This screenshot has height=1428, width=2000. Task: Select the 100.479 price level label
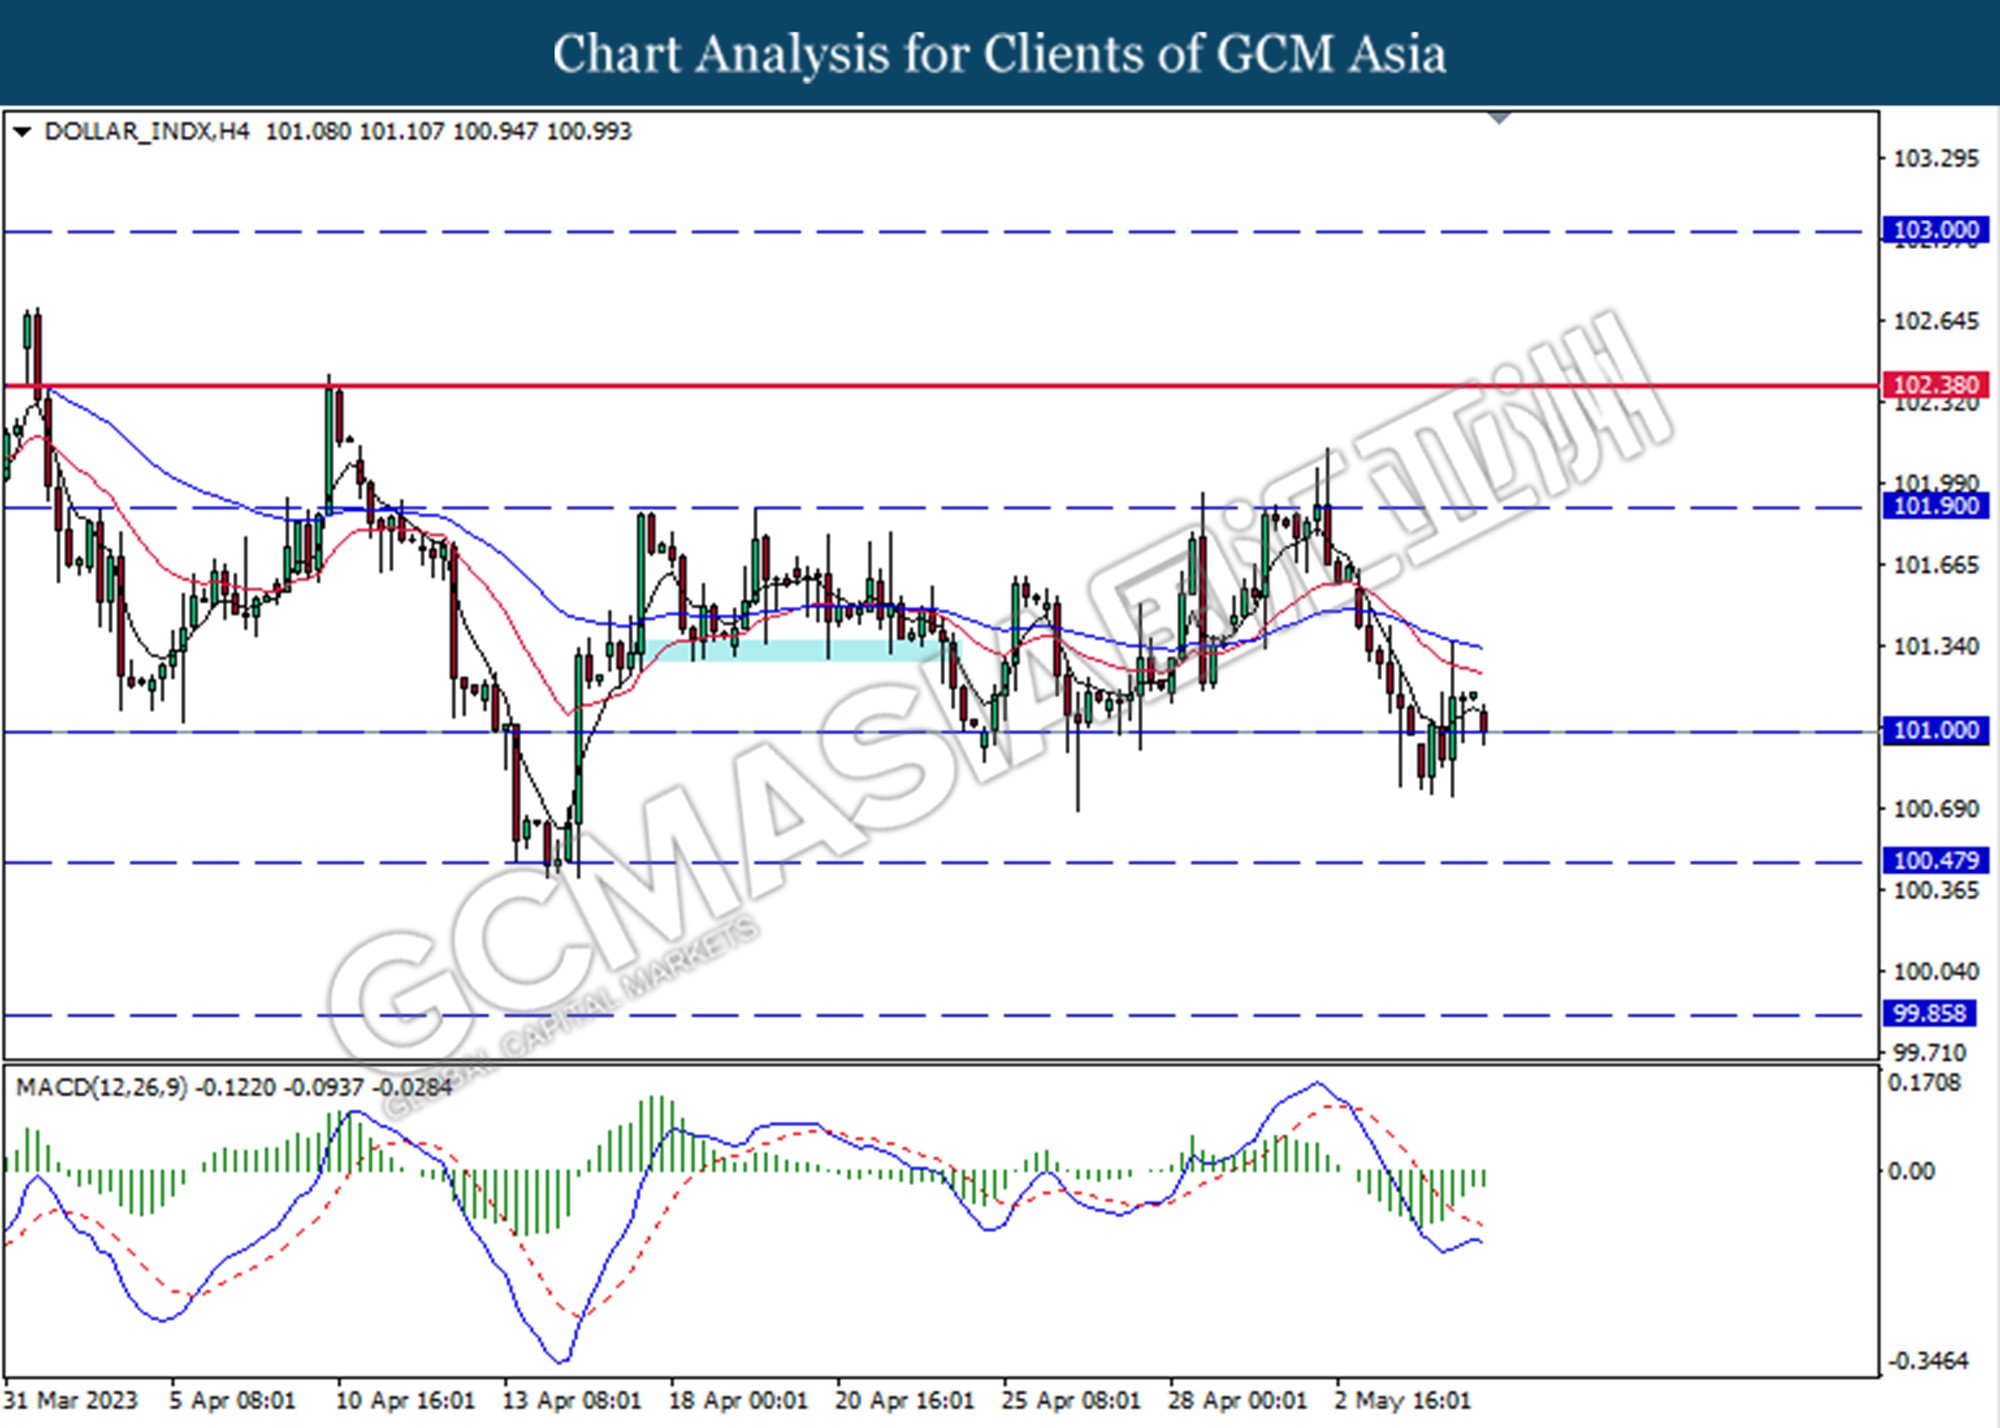point(1936,860)
